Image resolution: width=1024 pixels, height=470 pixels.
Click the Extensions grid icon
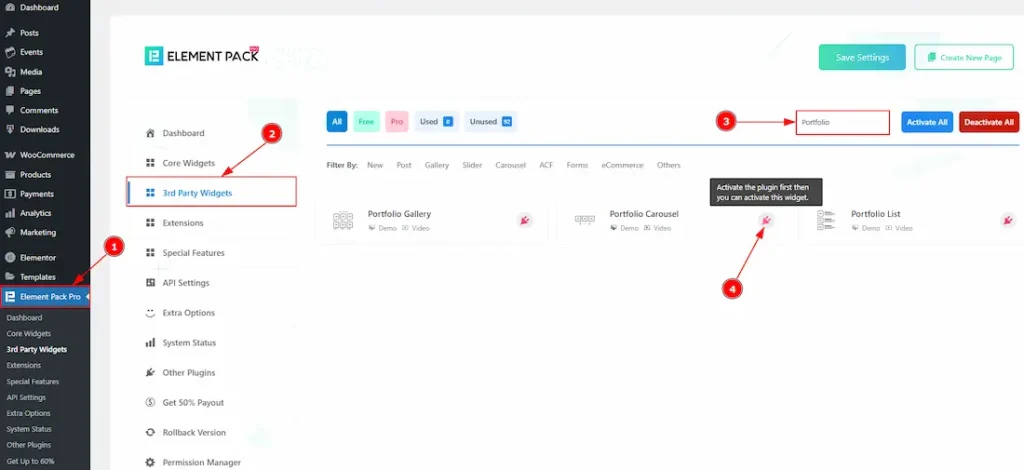[x=150, y=223]
